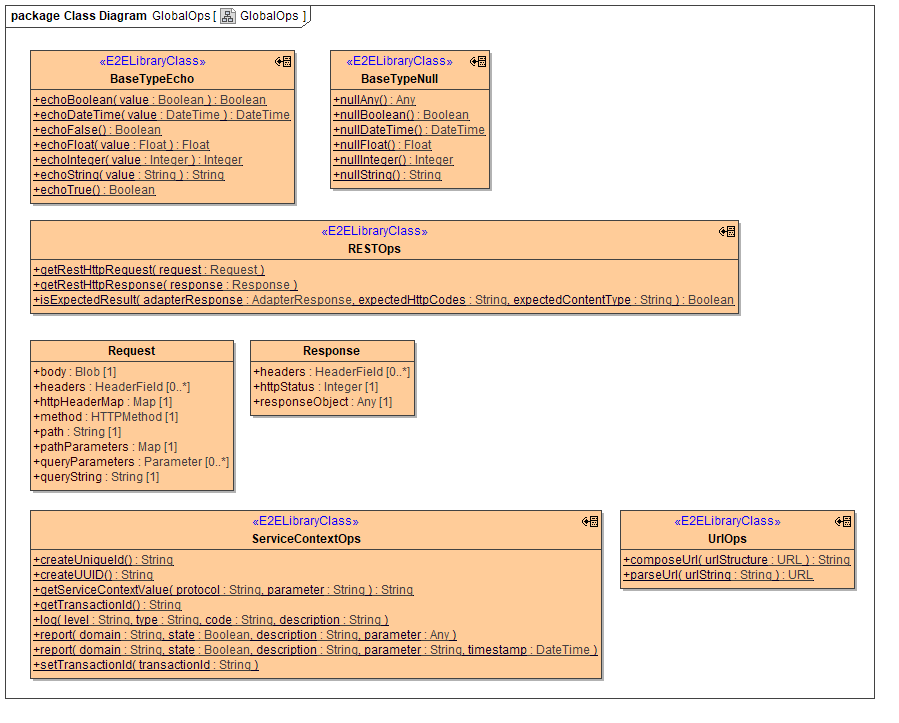Click the package Class Diagram header label
Viewport: 899px width, 723px height.
click(x=78, y=16)
